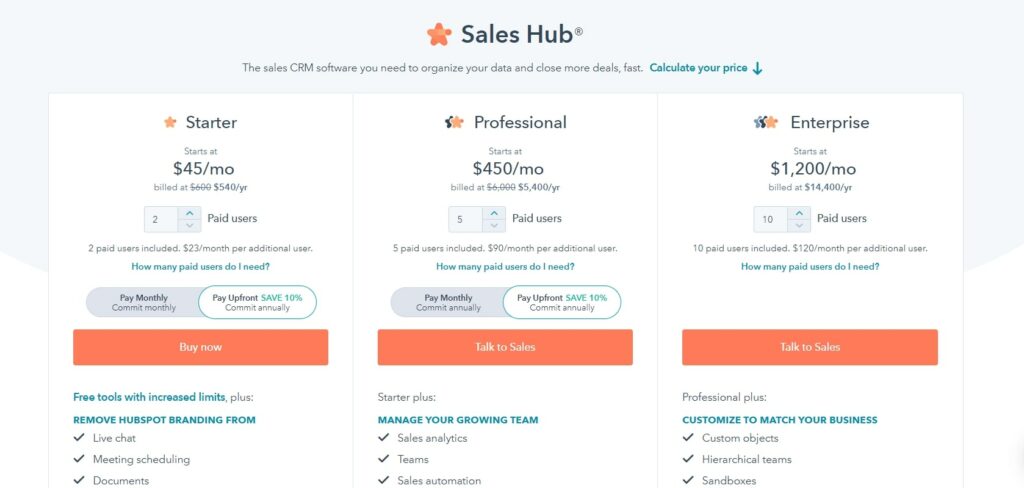Click the Professional plan icon
The image size is (1024, 488).
click(x=454, y=122)
